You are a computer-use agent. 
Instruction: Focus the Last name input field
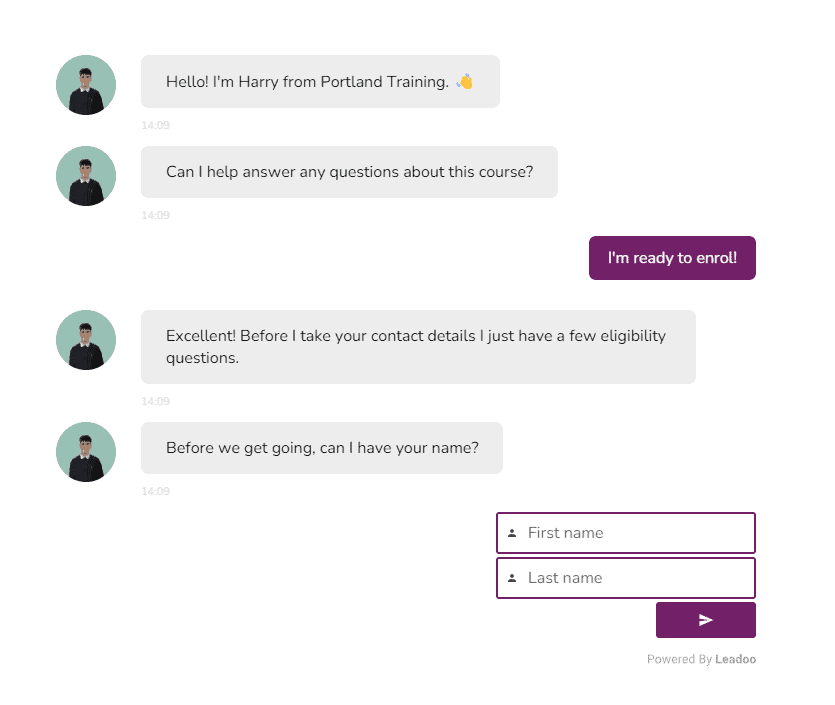pyautogui.click(x=636, y=578)
